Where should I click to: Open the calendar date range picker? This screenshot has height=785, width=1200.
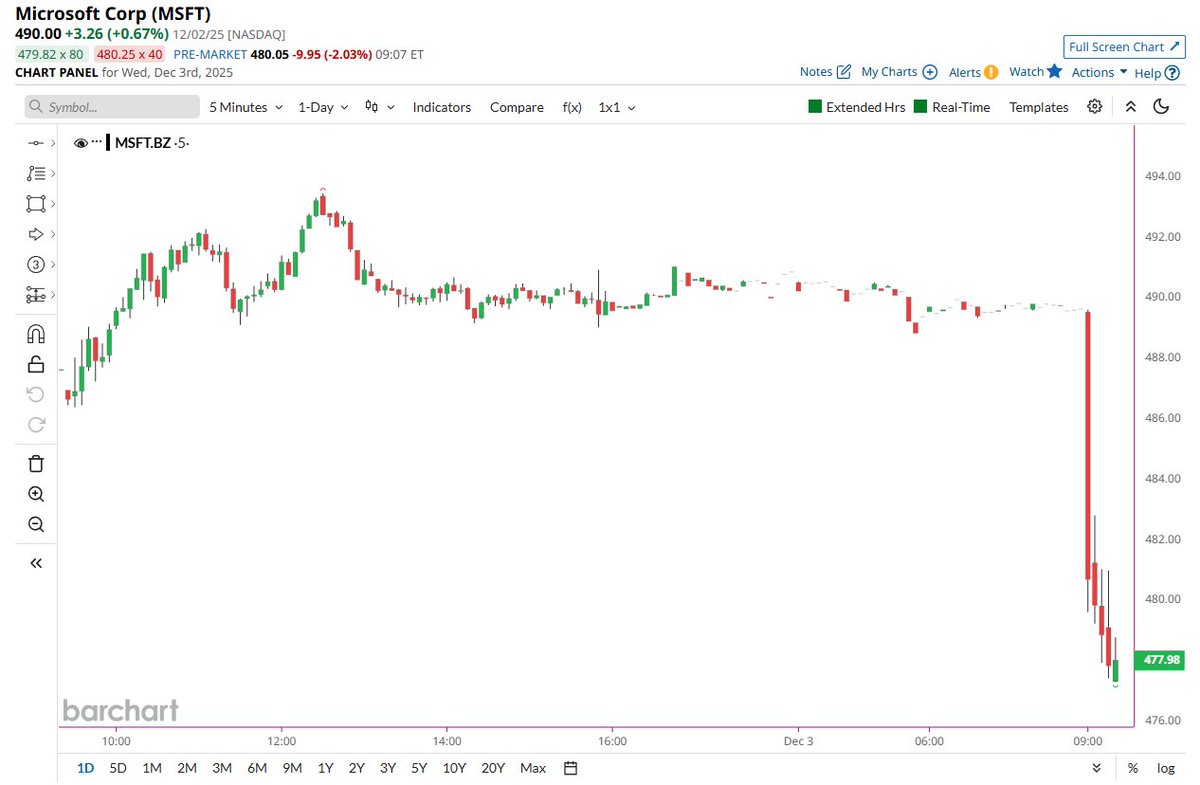[571, 768]
